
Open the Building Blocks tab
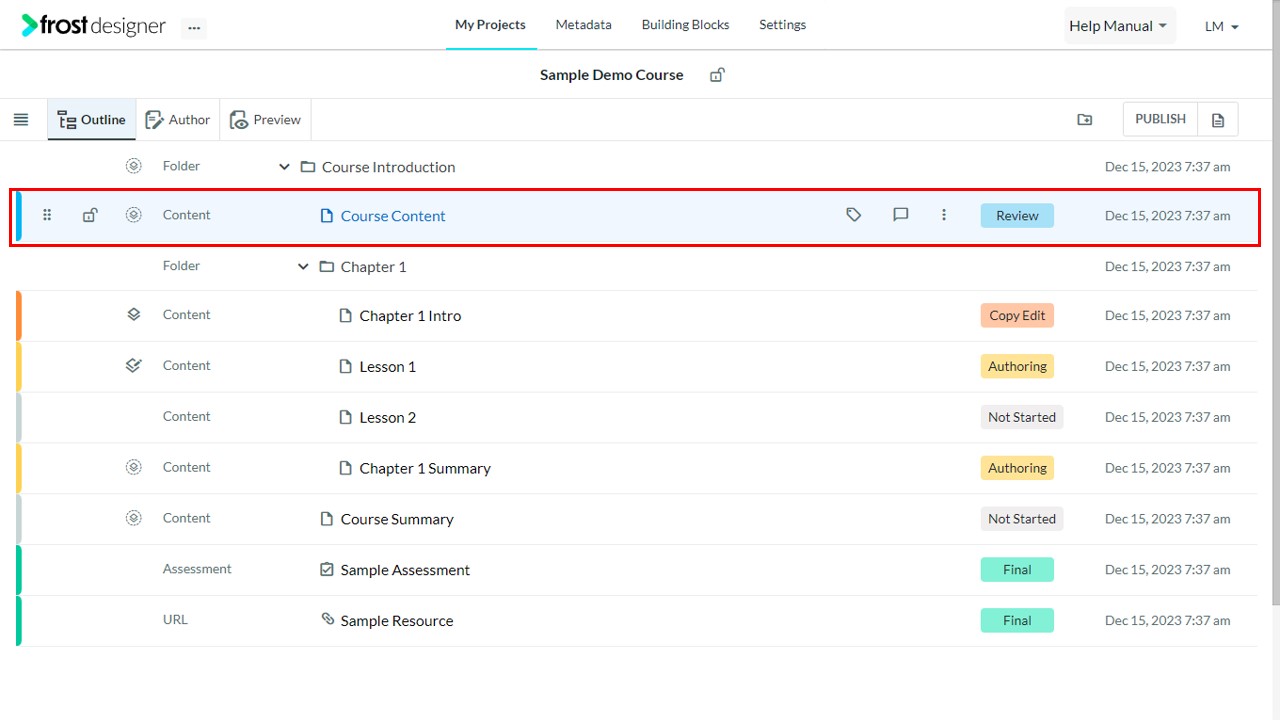click(x=685, y=25)
